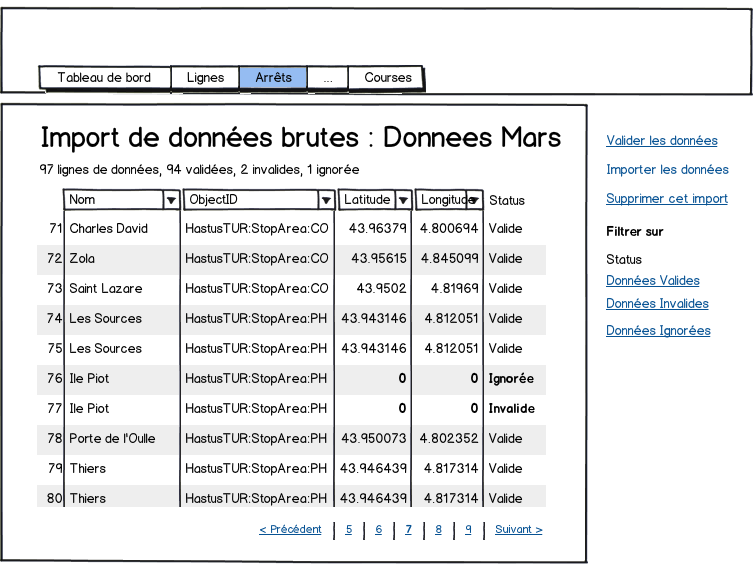Filter on Données Ignorées
The height and width of the screenshot is (564, 753).
tap(658, 331)
